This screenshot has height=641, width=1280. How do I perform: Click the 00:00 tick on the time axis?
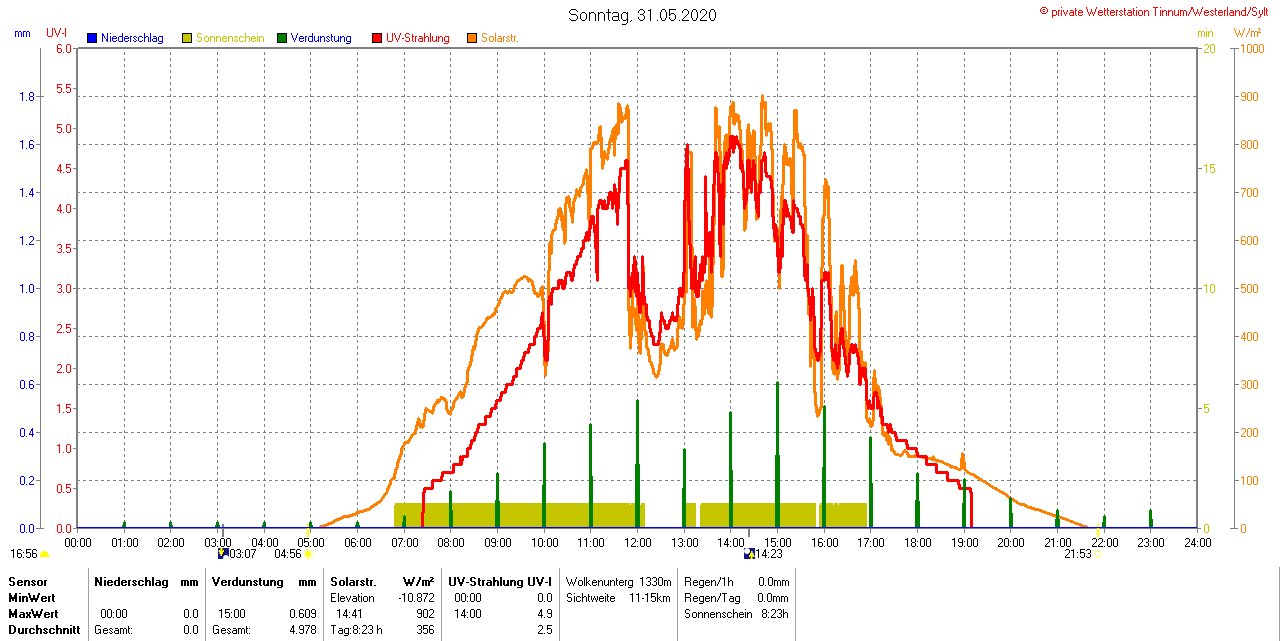(78, 542)
